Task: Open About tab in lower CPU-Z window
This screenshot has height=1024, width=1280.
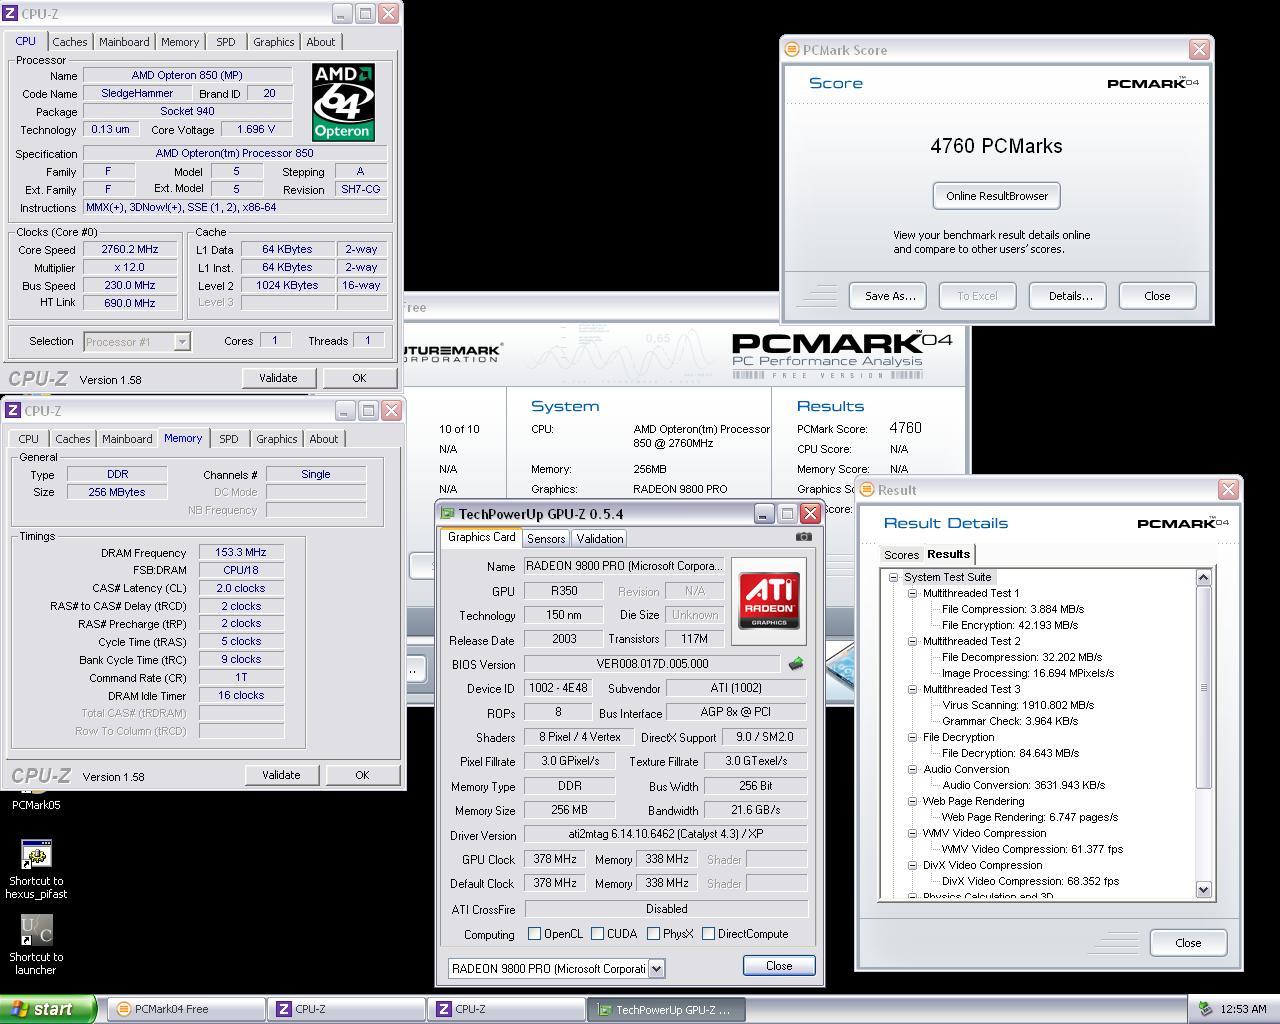Action: [323, 439]
